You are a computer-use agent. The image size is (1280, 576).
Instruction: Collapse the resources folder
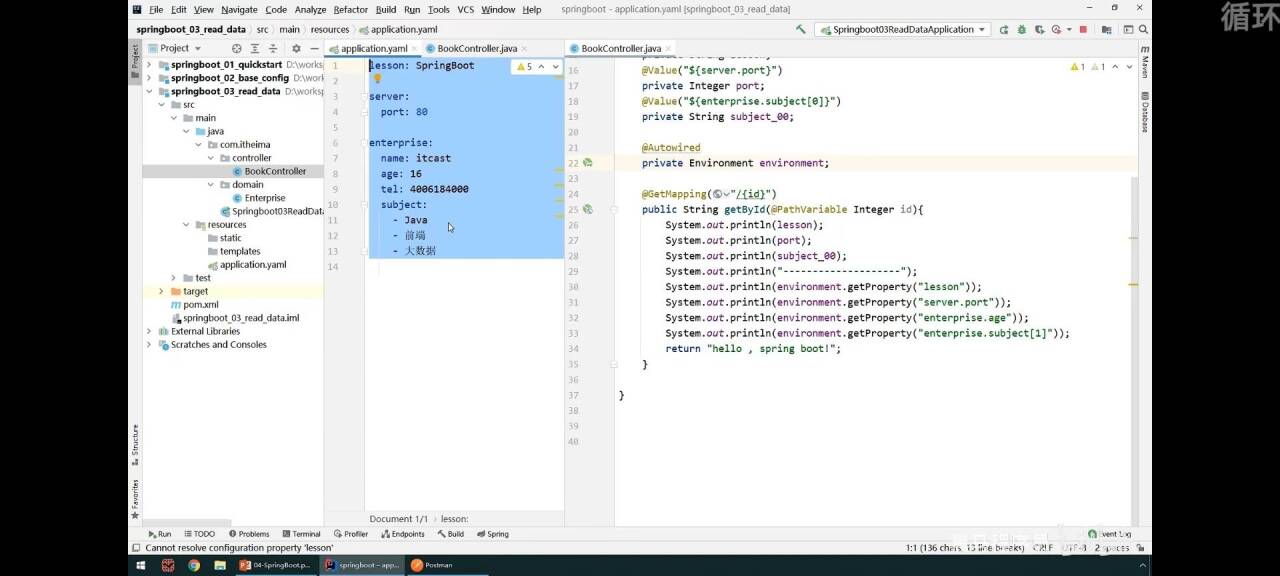point(186,225)
